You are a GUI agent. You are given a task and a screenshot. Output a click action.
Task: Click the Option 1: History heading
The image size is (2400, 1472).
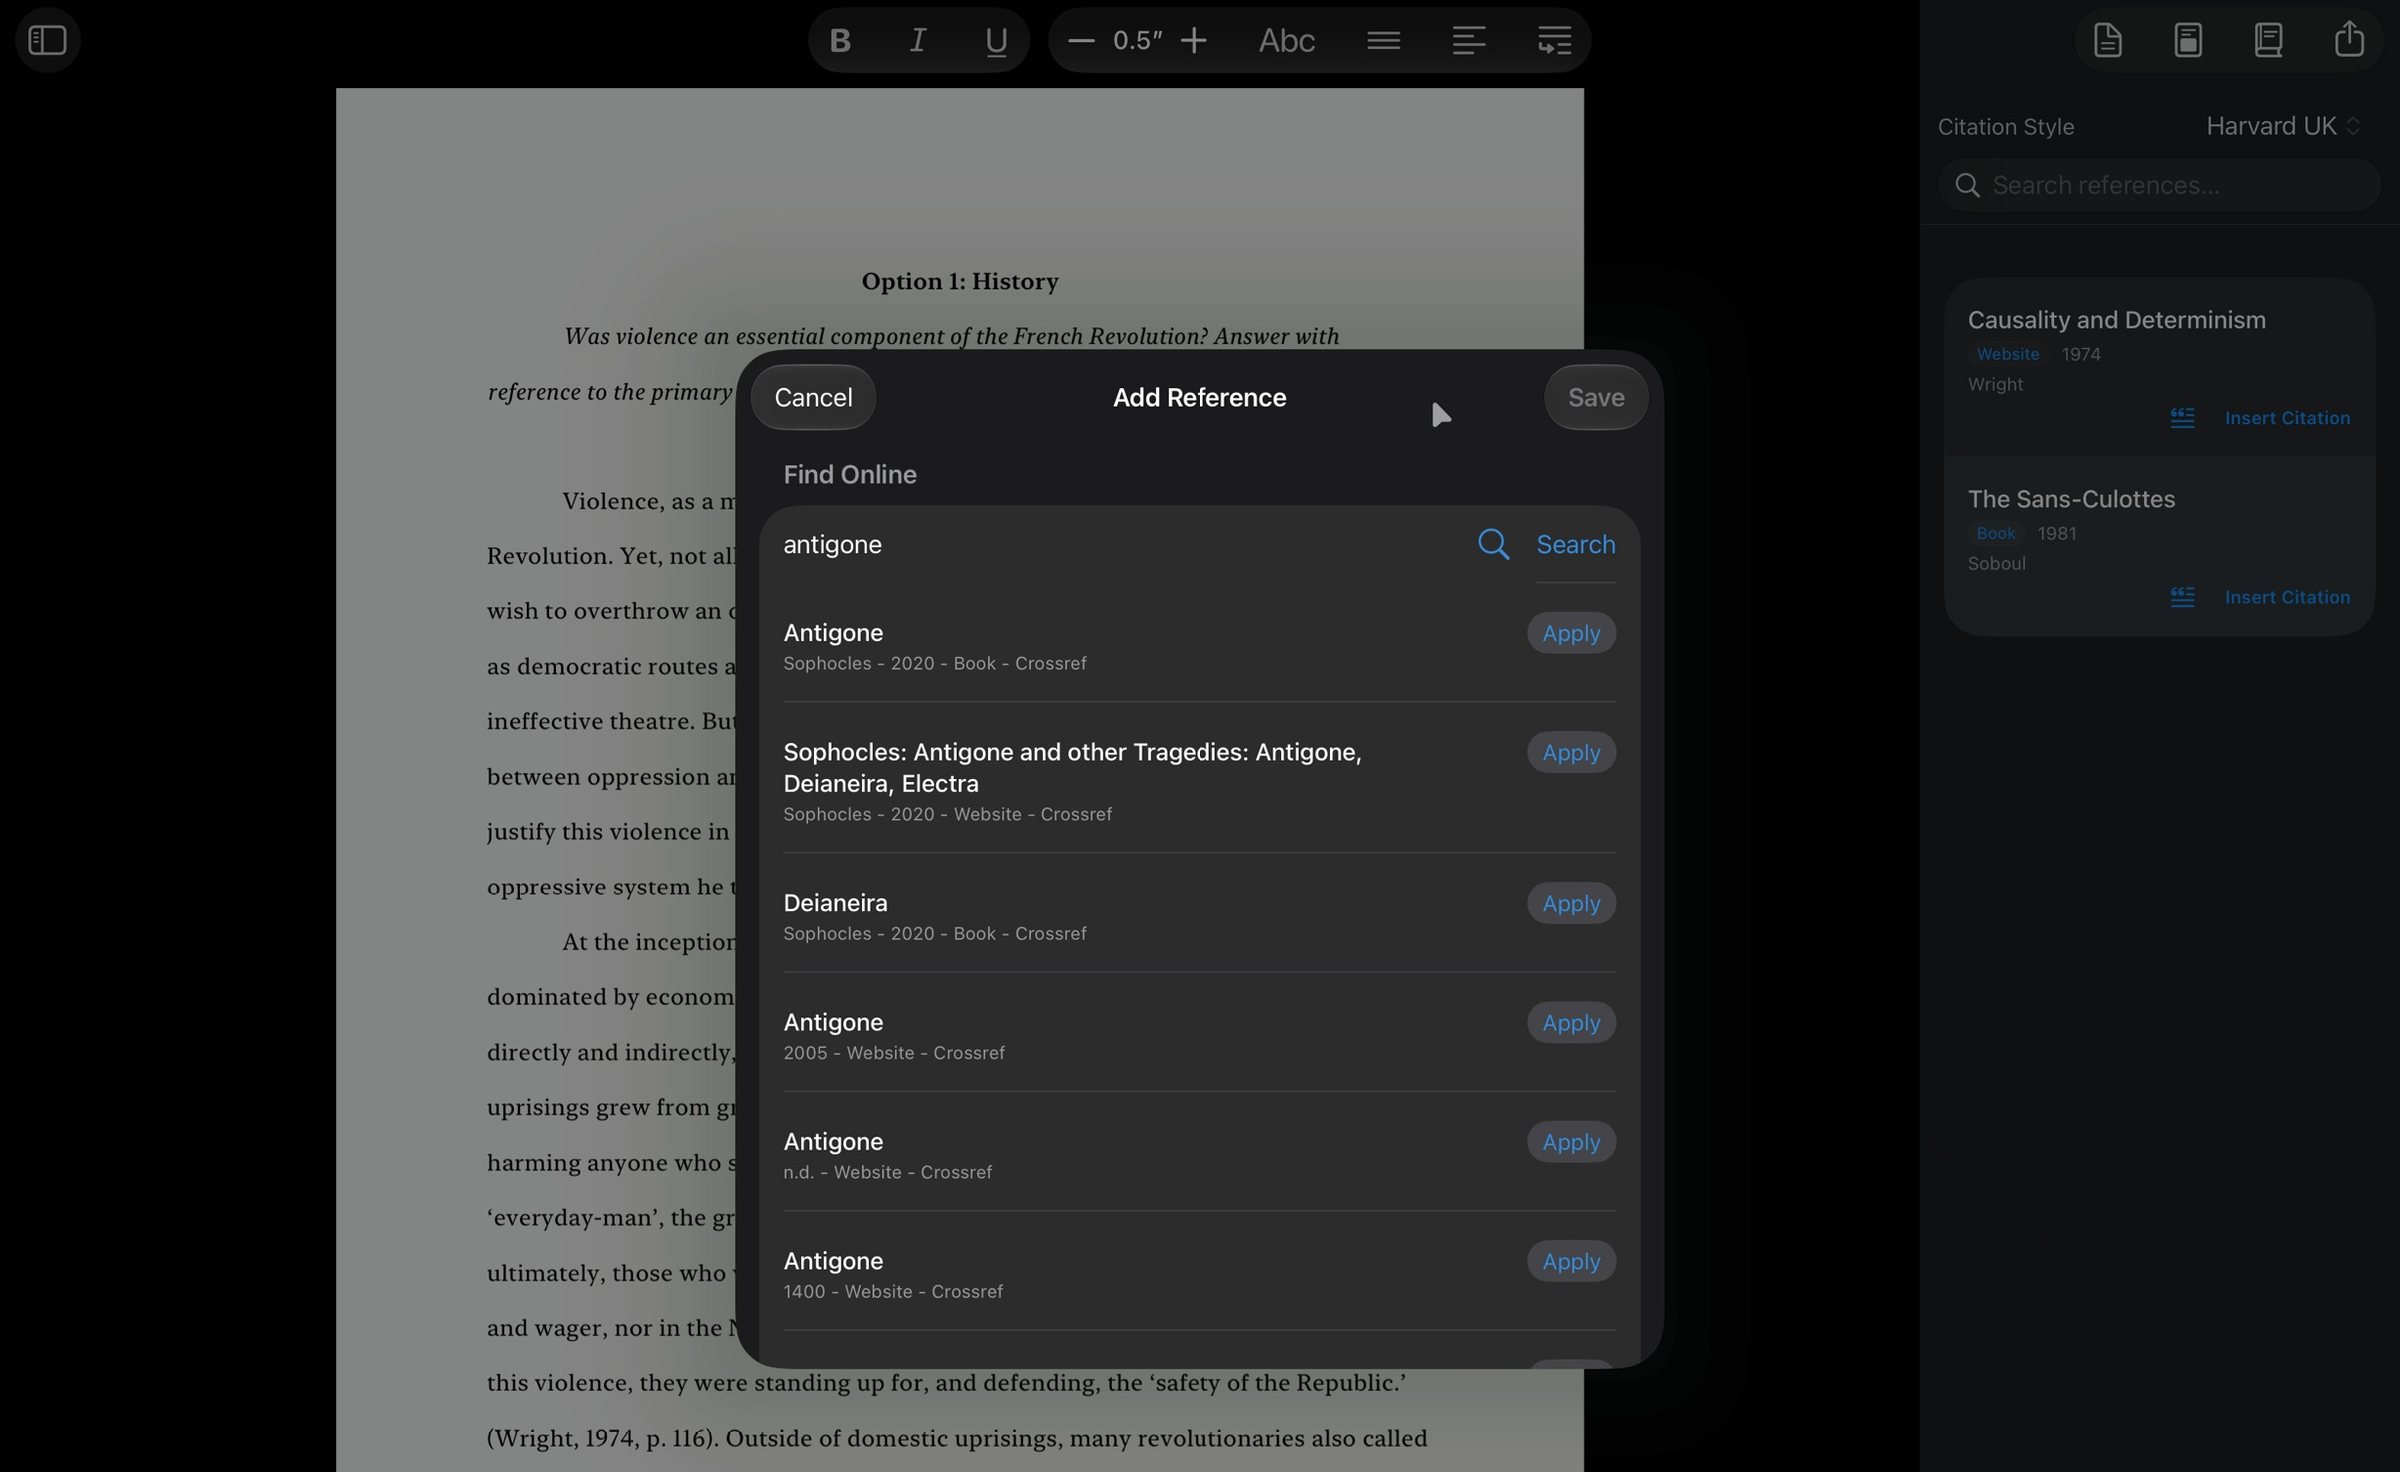[960, 281]
